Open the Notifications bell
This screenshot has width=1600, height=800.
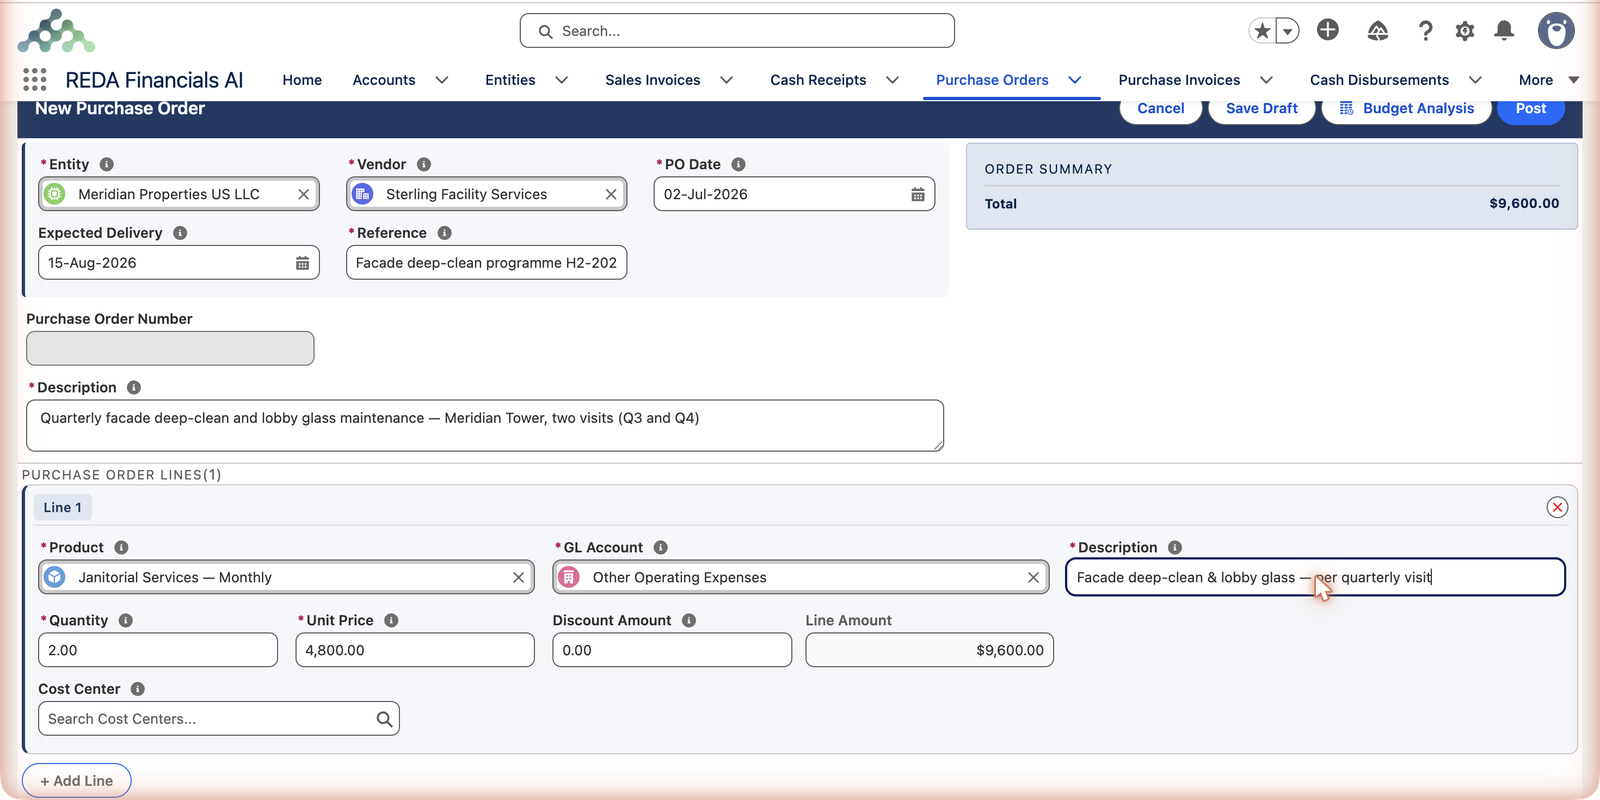[1504, 31]
